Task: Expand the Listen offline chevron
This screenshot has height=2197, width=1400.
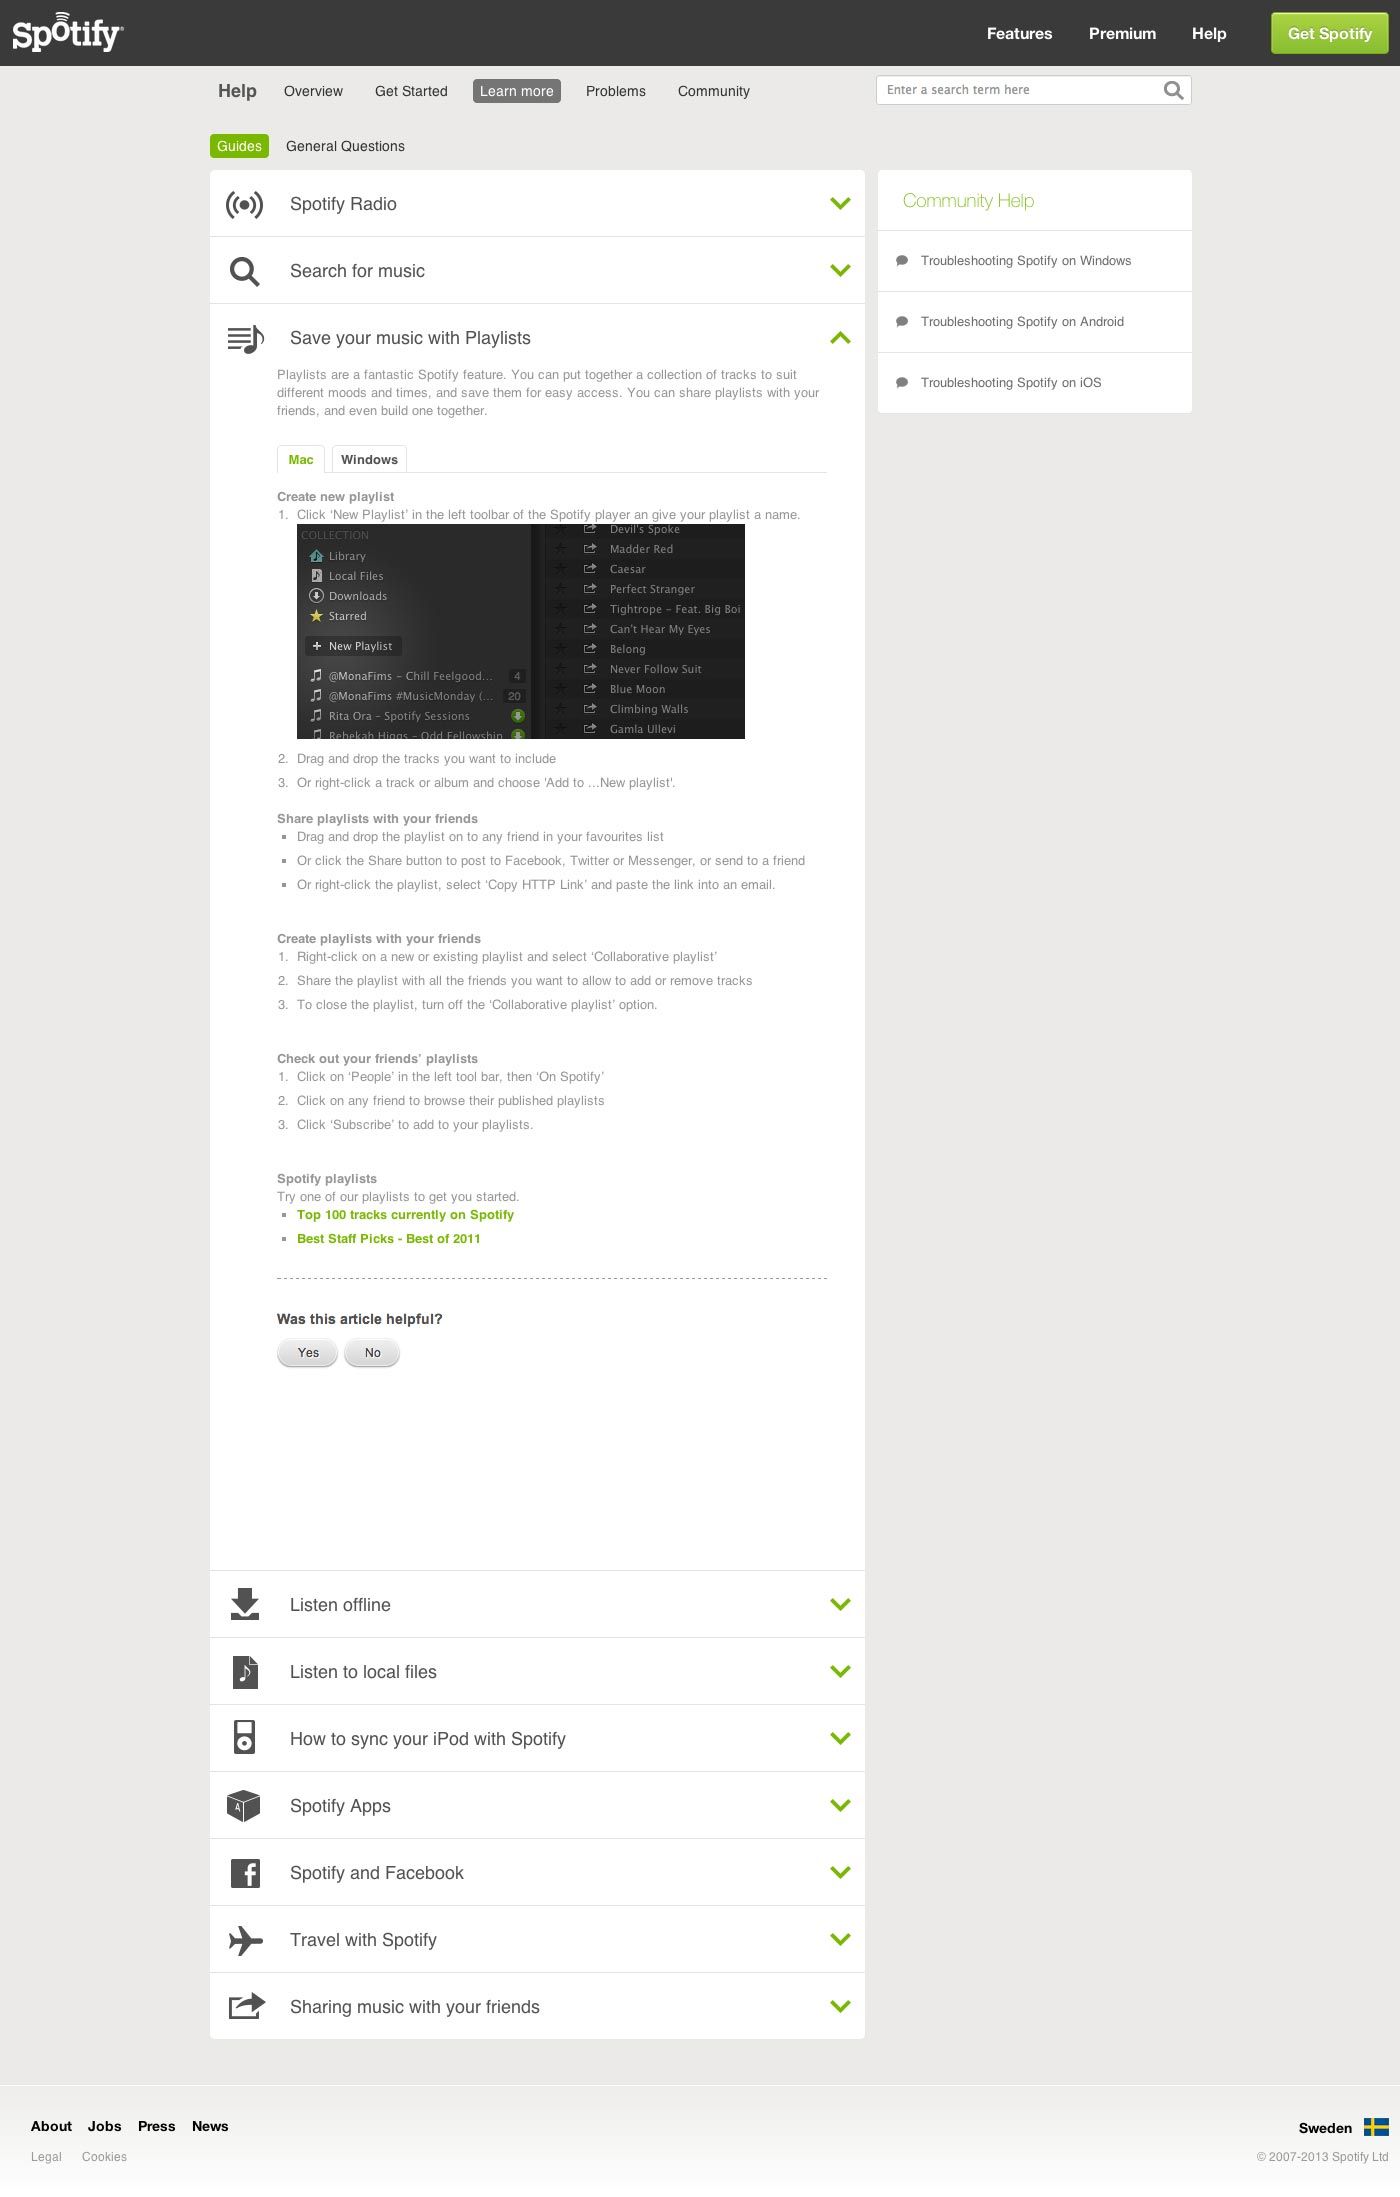Action: click(x=840, y=1604)
